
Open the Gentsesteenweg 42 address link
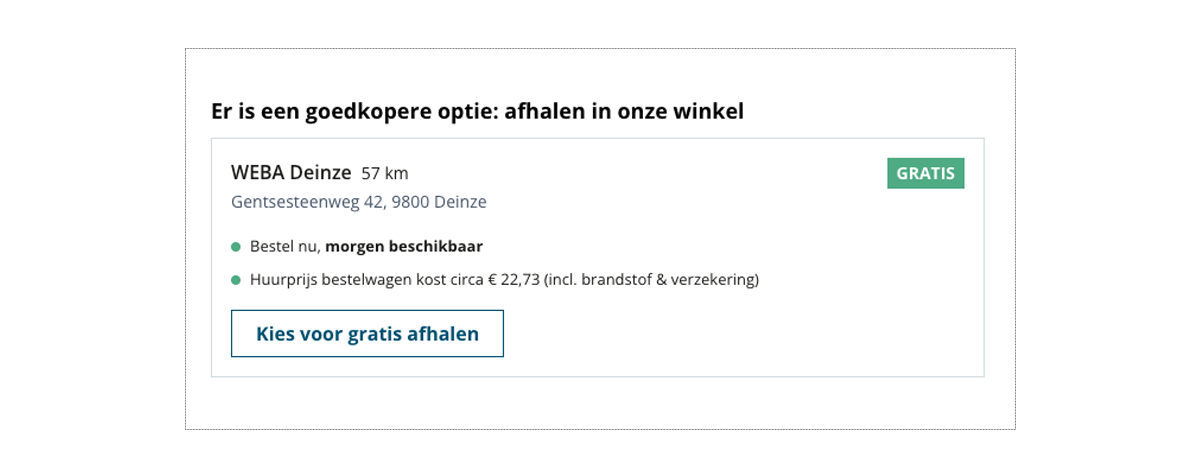pyautogui.click(x=359, y=202)
